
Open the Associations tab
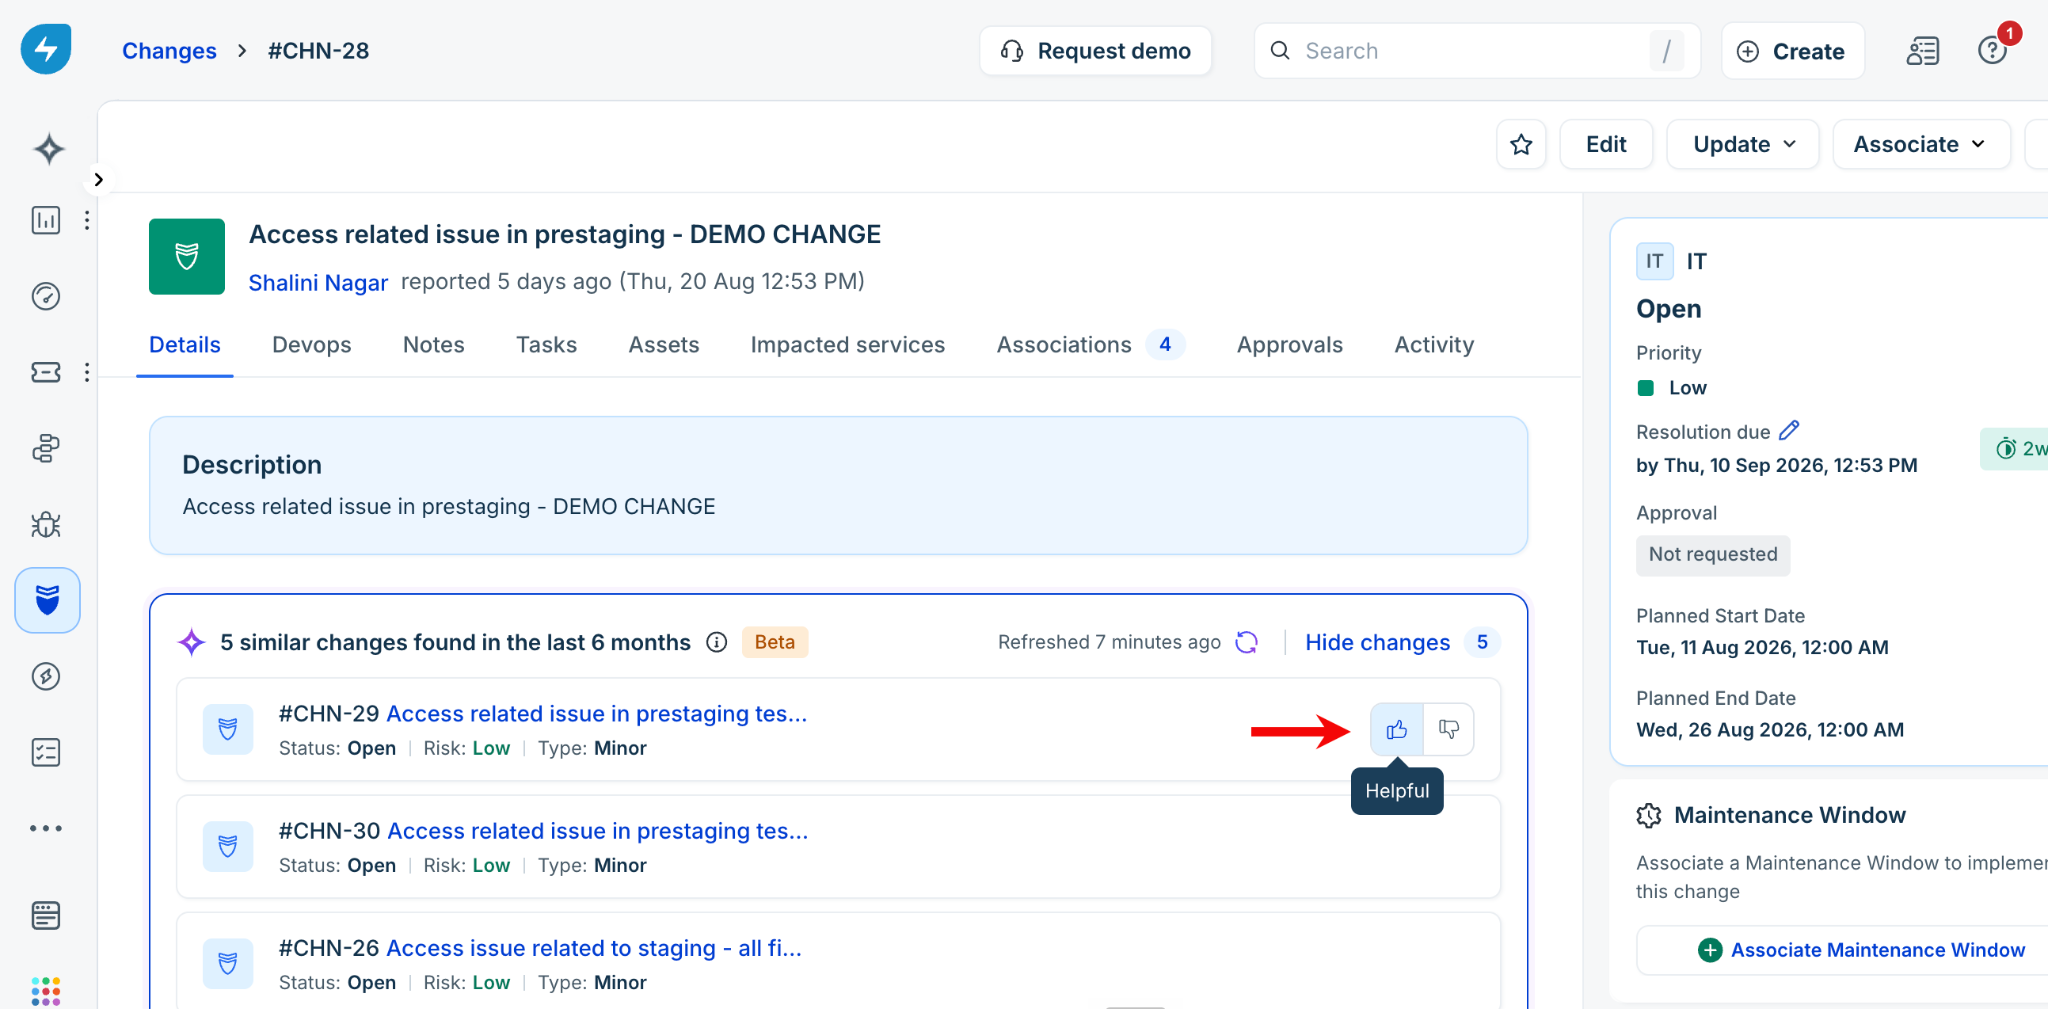click(x=1090, y=345)
